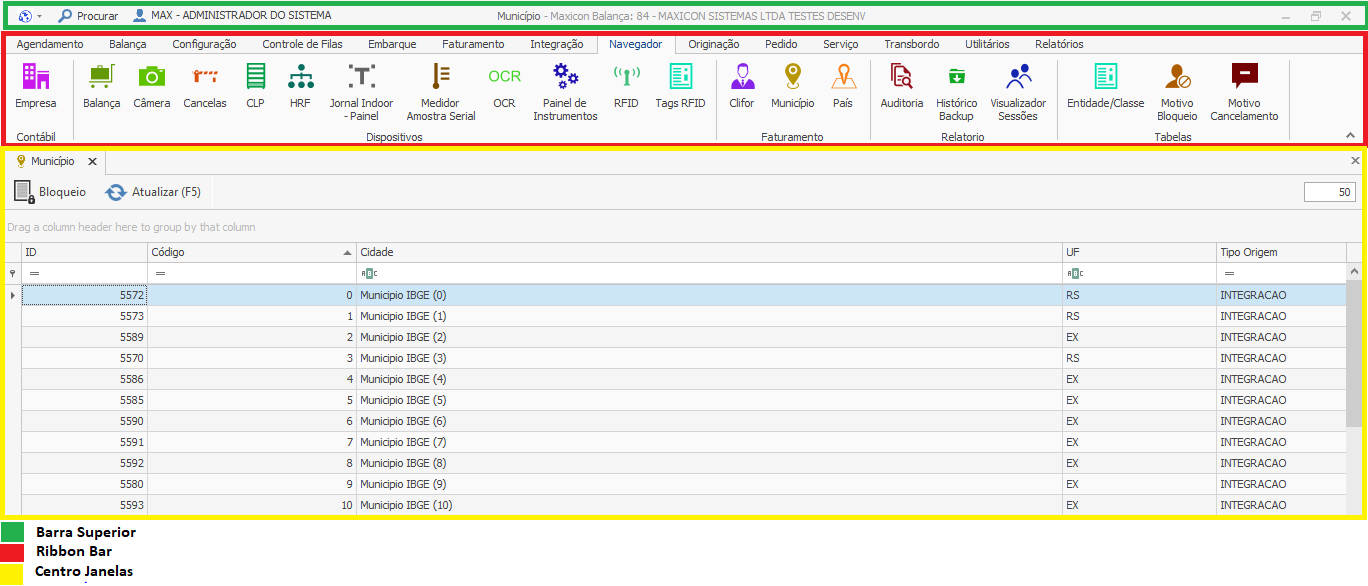Open the HRF device icon
Screen dimensions: 1368x586
point(300,87)
